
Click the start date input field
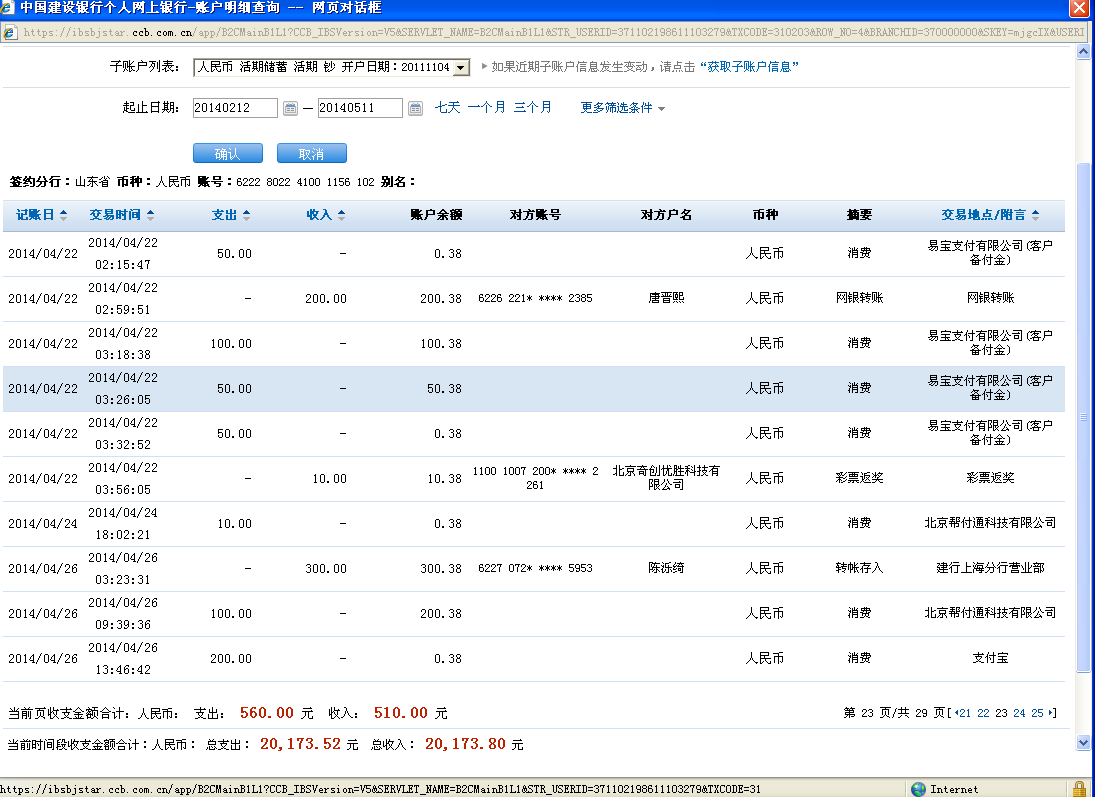click(x=235, y=108)
